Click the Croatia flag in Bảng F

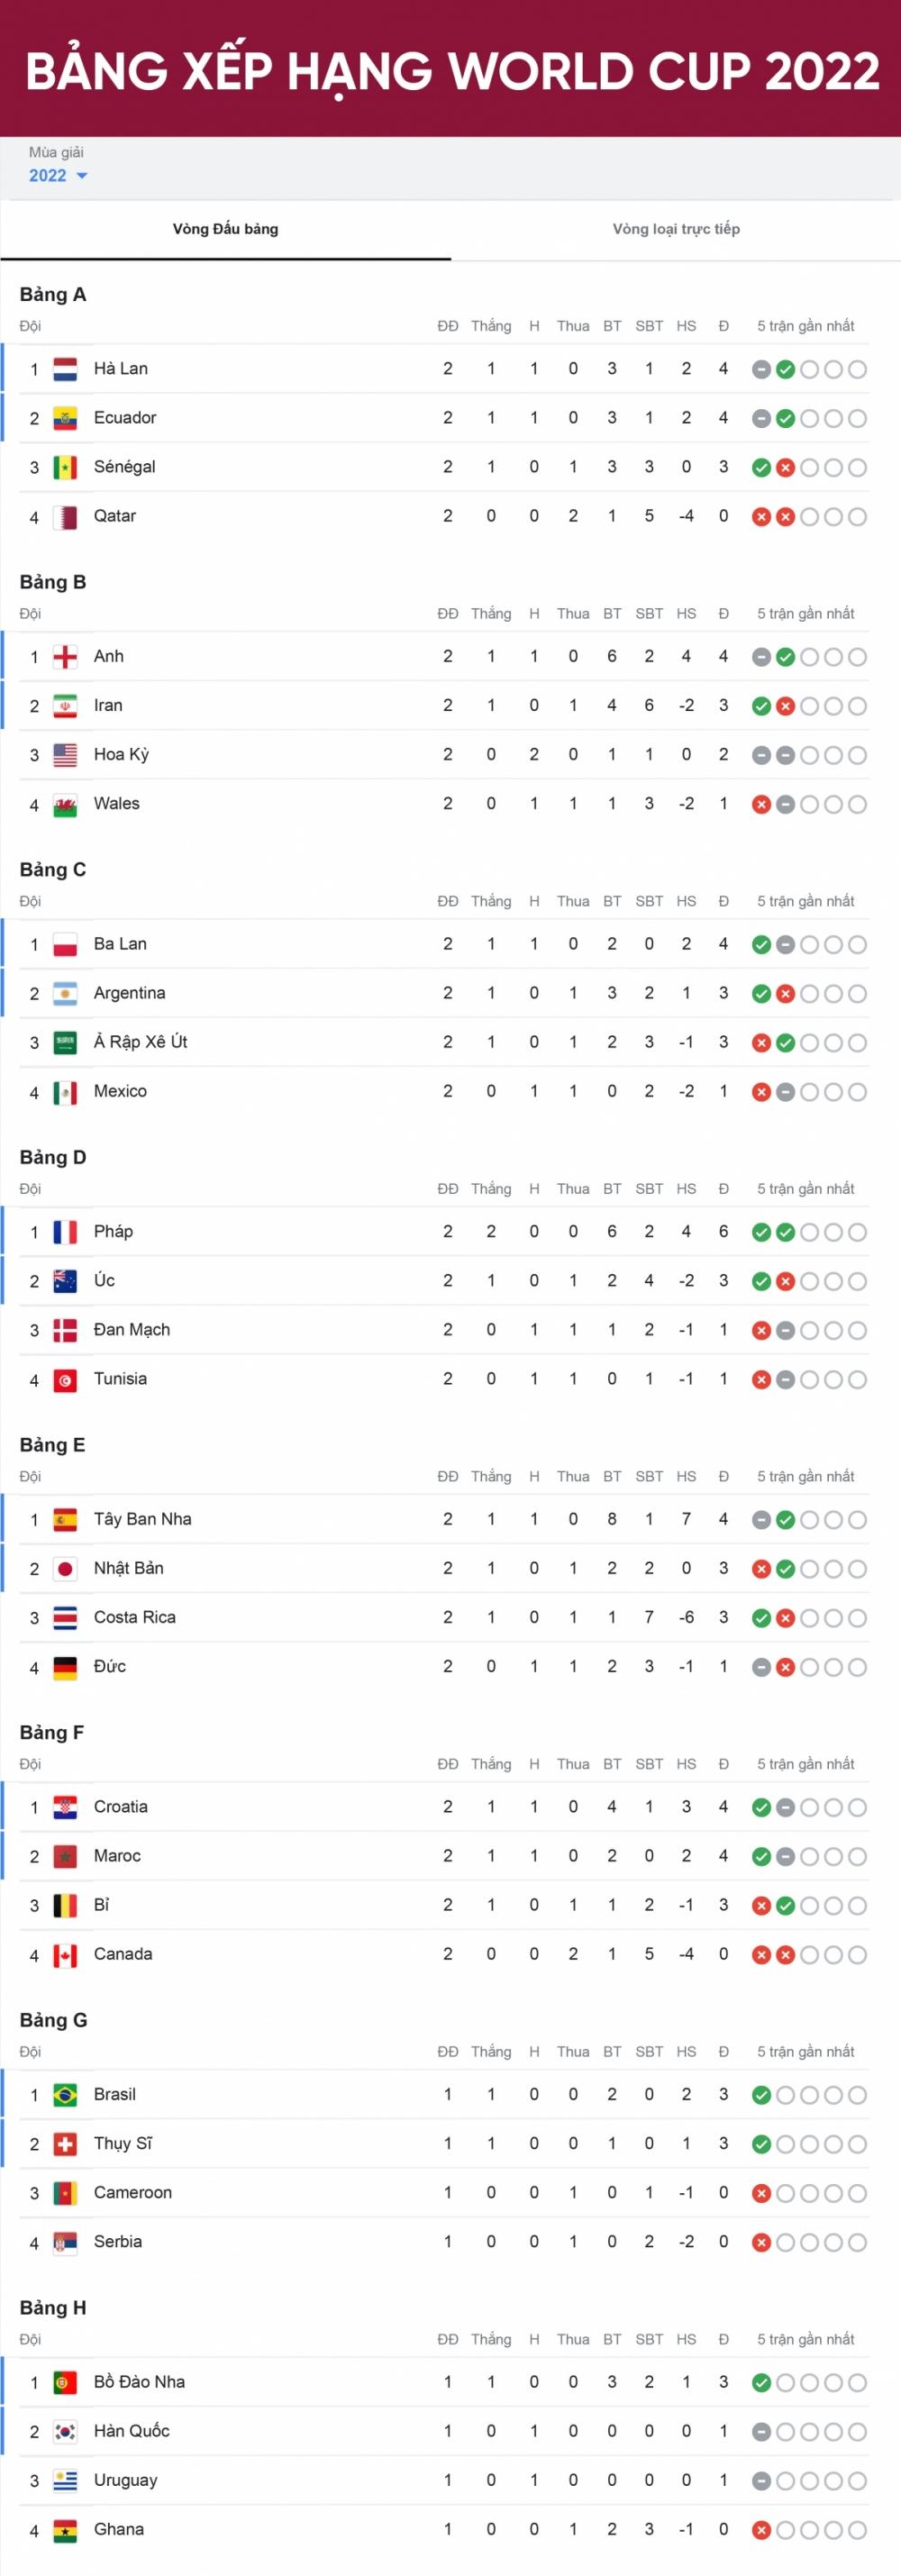(x=63, y=1807)
